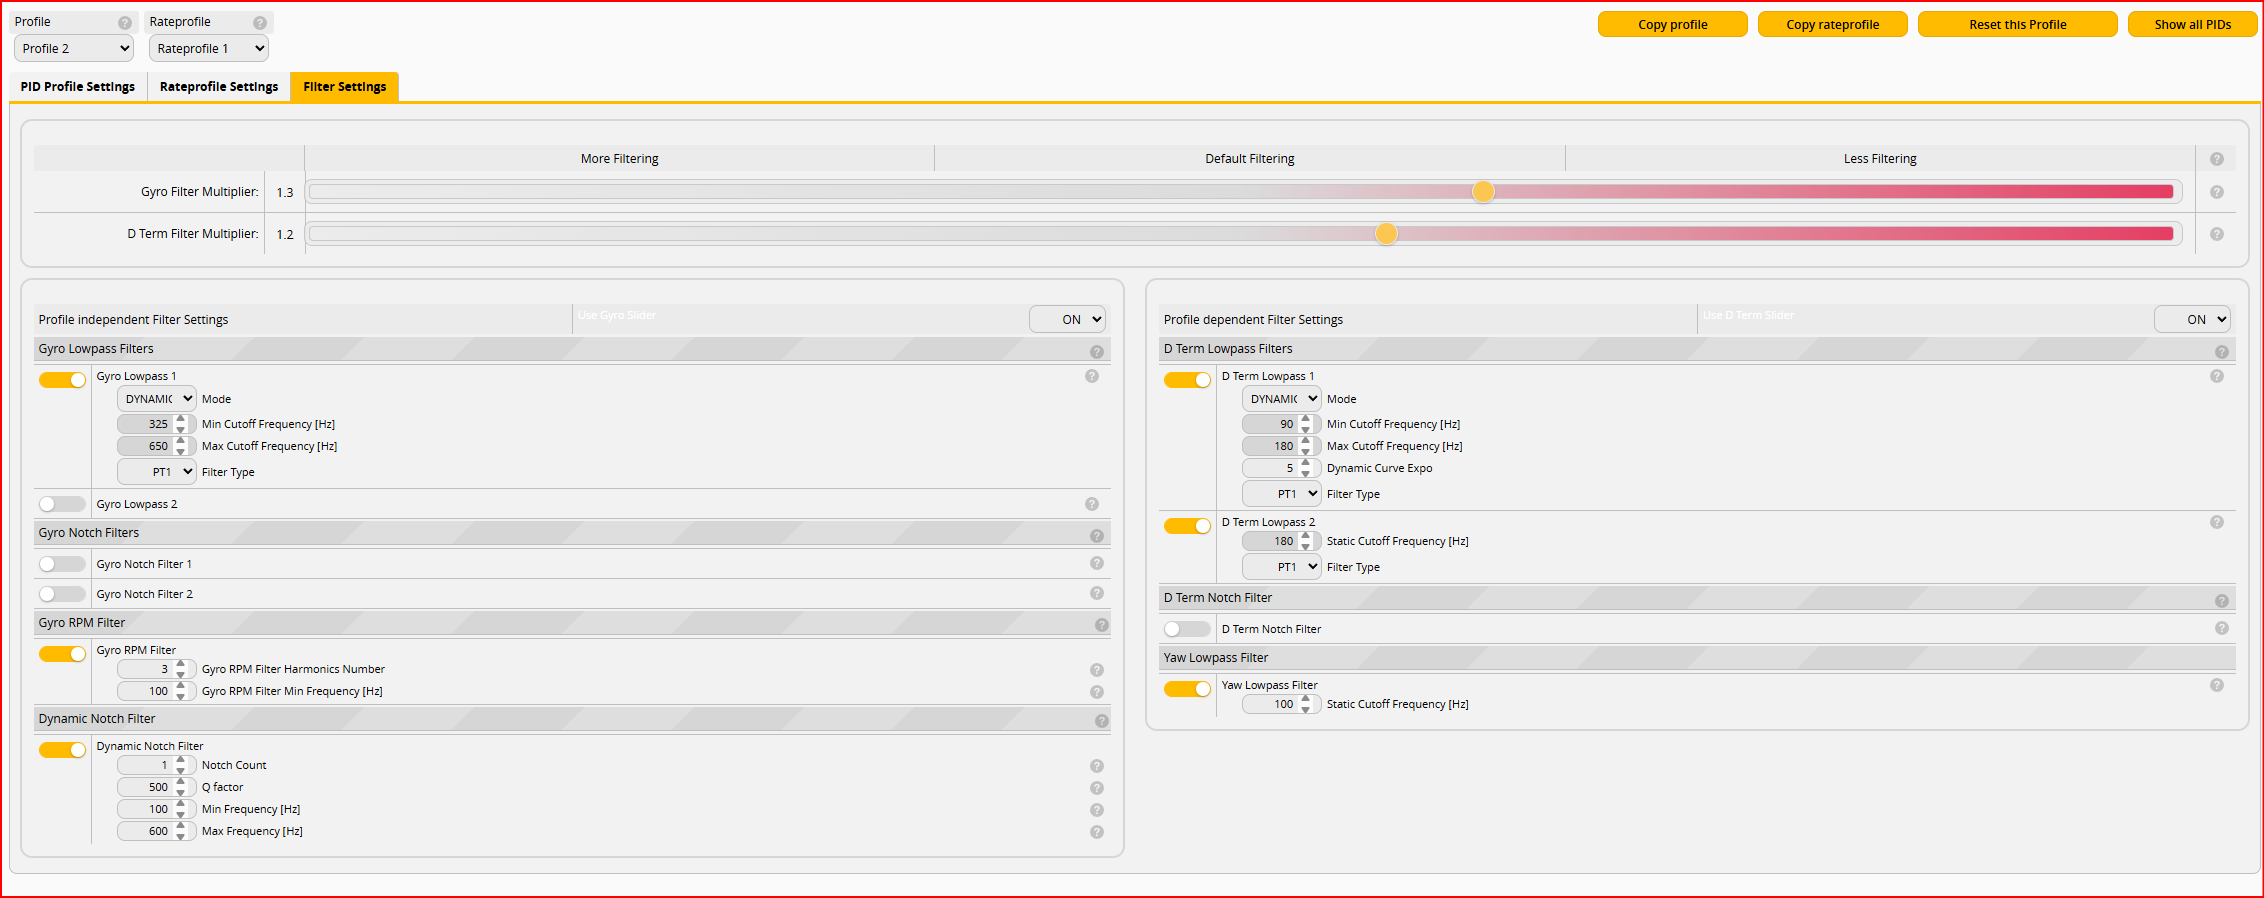Open help for Gyro RPM Filter Harmonics Number

[x=1097, y=670]
